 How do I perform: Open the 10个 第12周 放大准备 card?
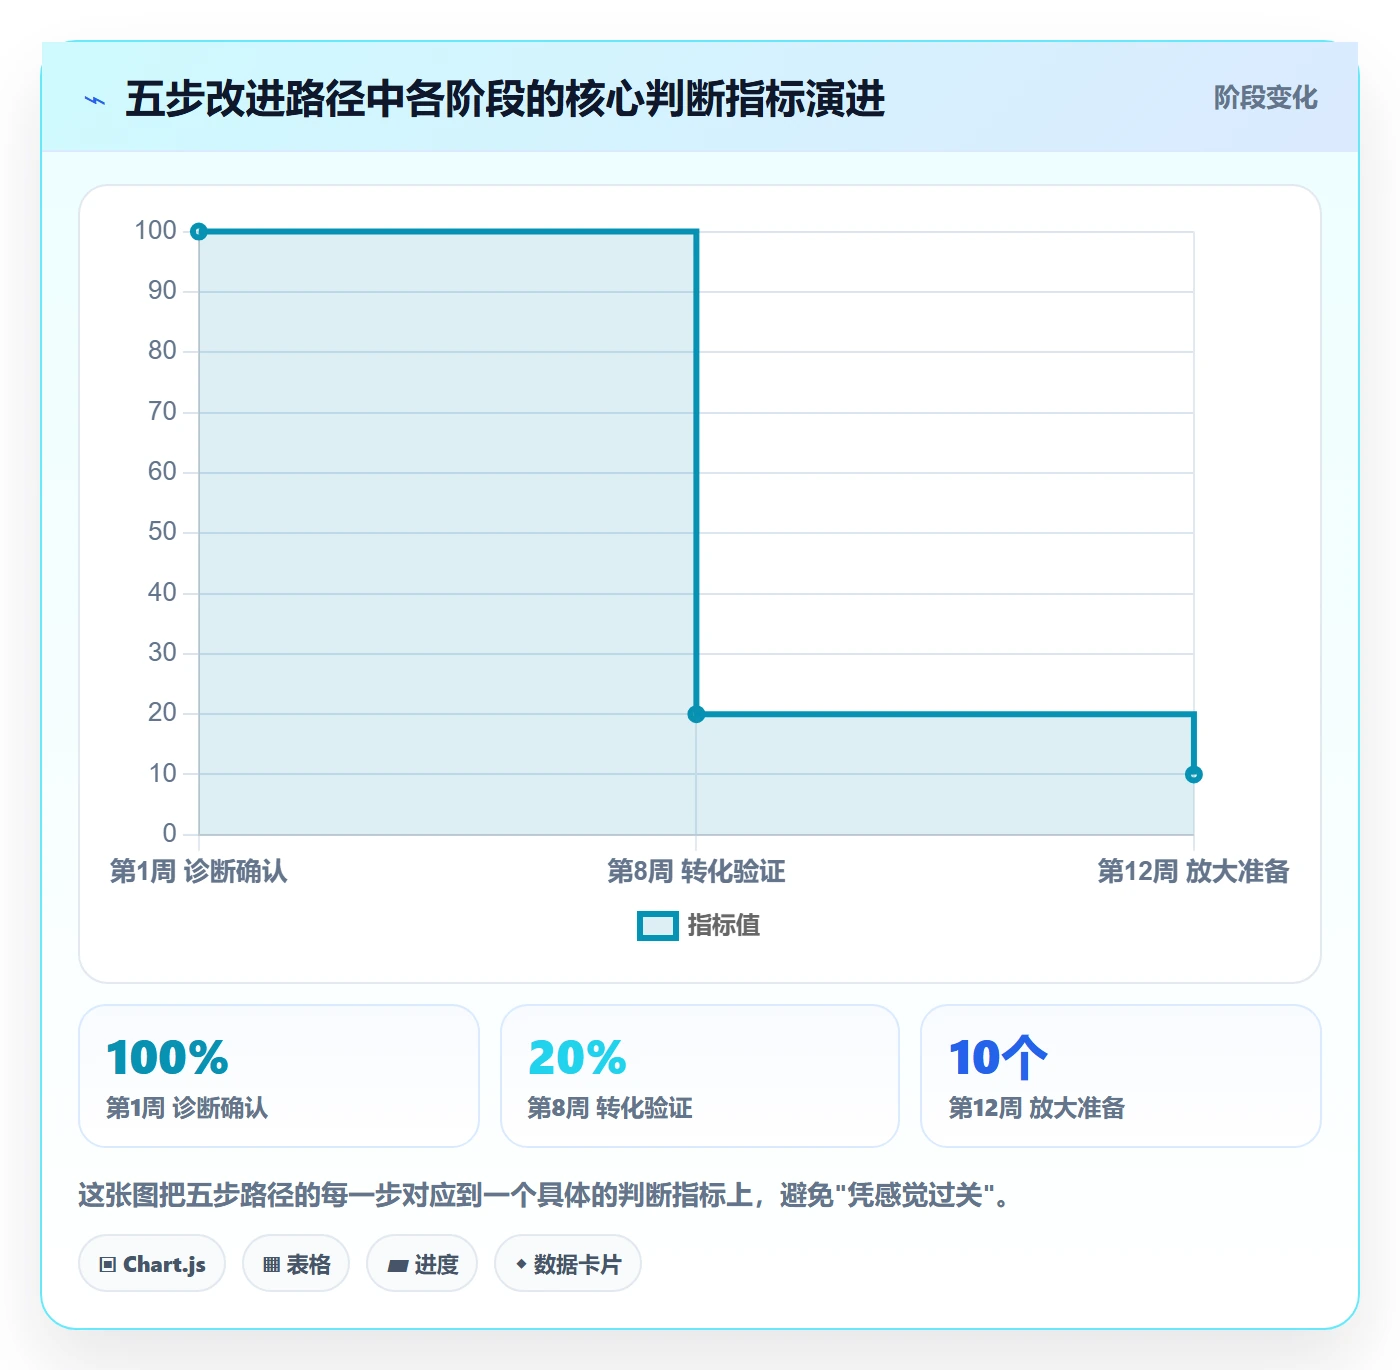click(1121, 1076)
